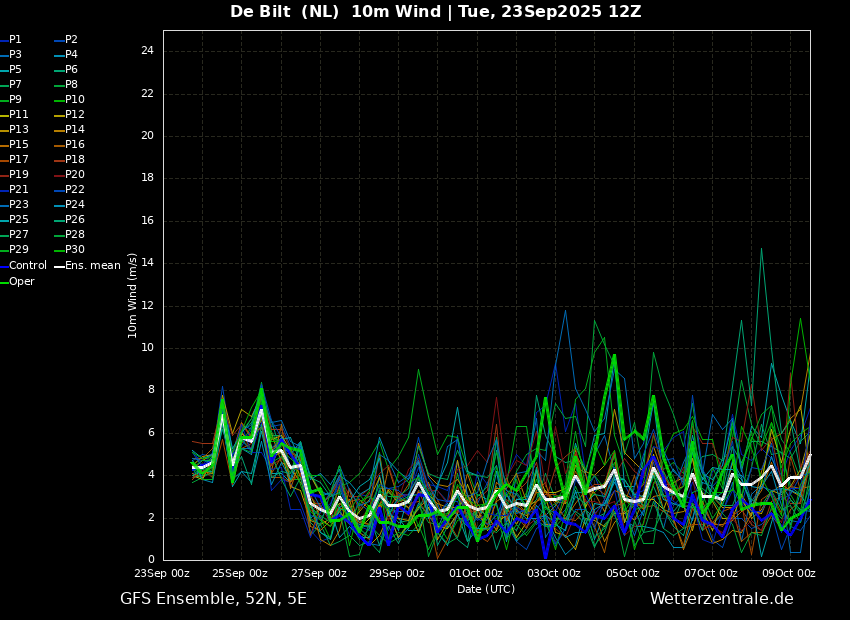Viewport: 850px width, 620px height.
Task: Select the P30 legend entry
Action: [74, 250]
